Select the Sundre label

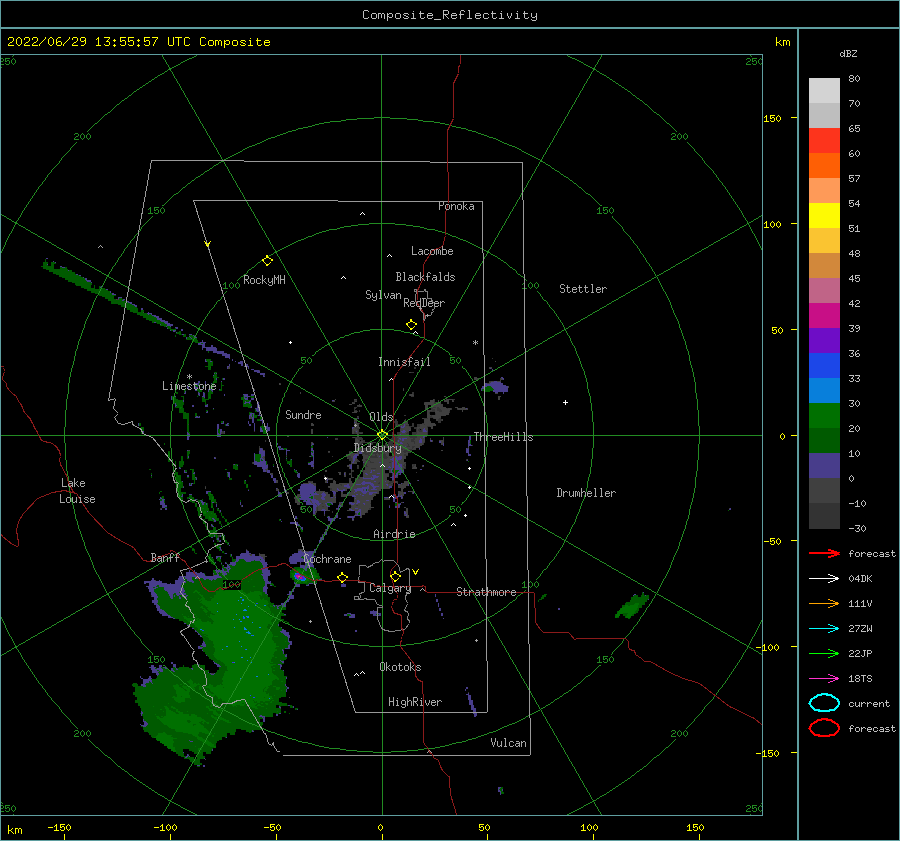[303, 414]
